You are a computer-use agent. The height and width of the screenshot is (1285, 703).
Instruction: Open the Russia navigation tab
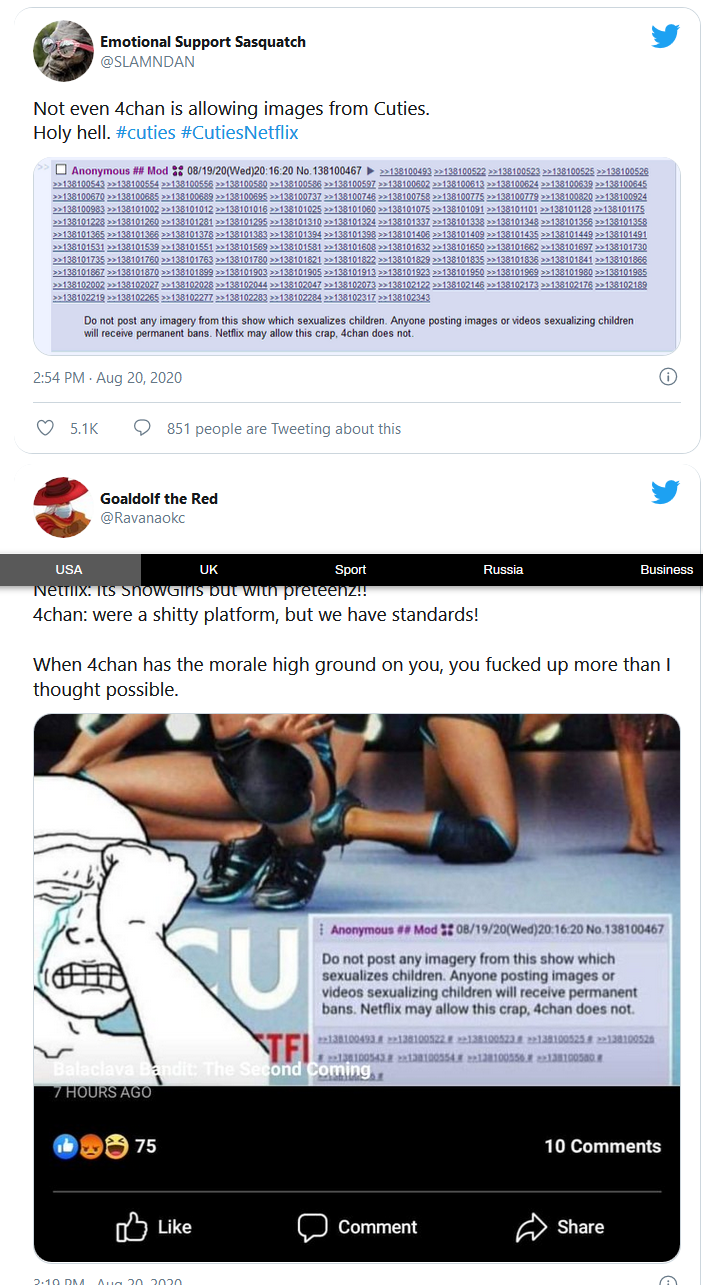(x=503, y=569)
